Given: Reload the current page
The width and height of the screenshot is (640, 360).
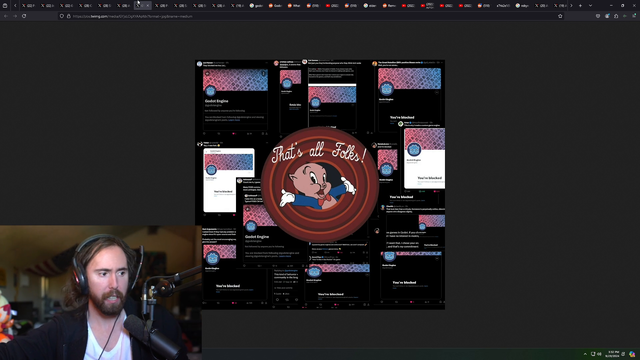Looking at the screenshot, I should coord(24,16).
